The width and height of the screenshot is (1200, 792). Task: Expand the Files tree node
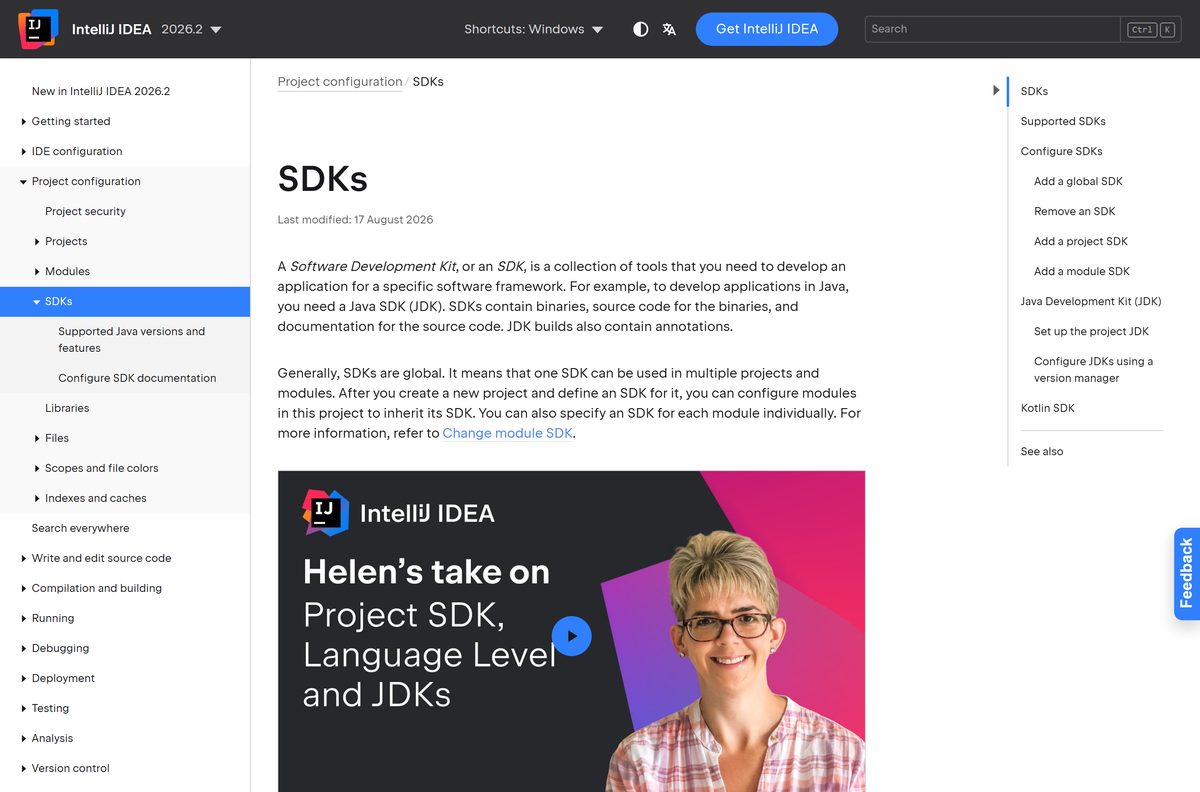point(37,438)
